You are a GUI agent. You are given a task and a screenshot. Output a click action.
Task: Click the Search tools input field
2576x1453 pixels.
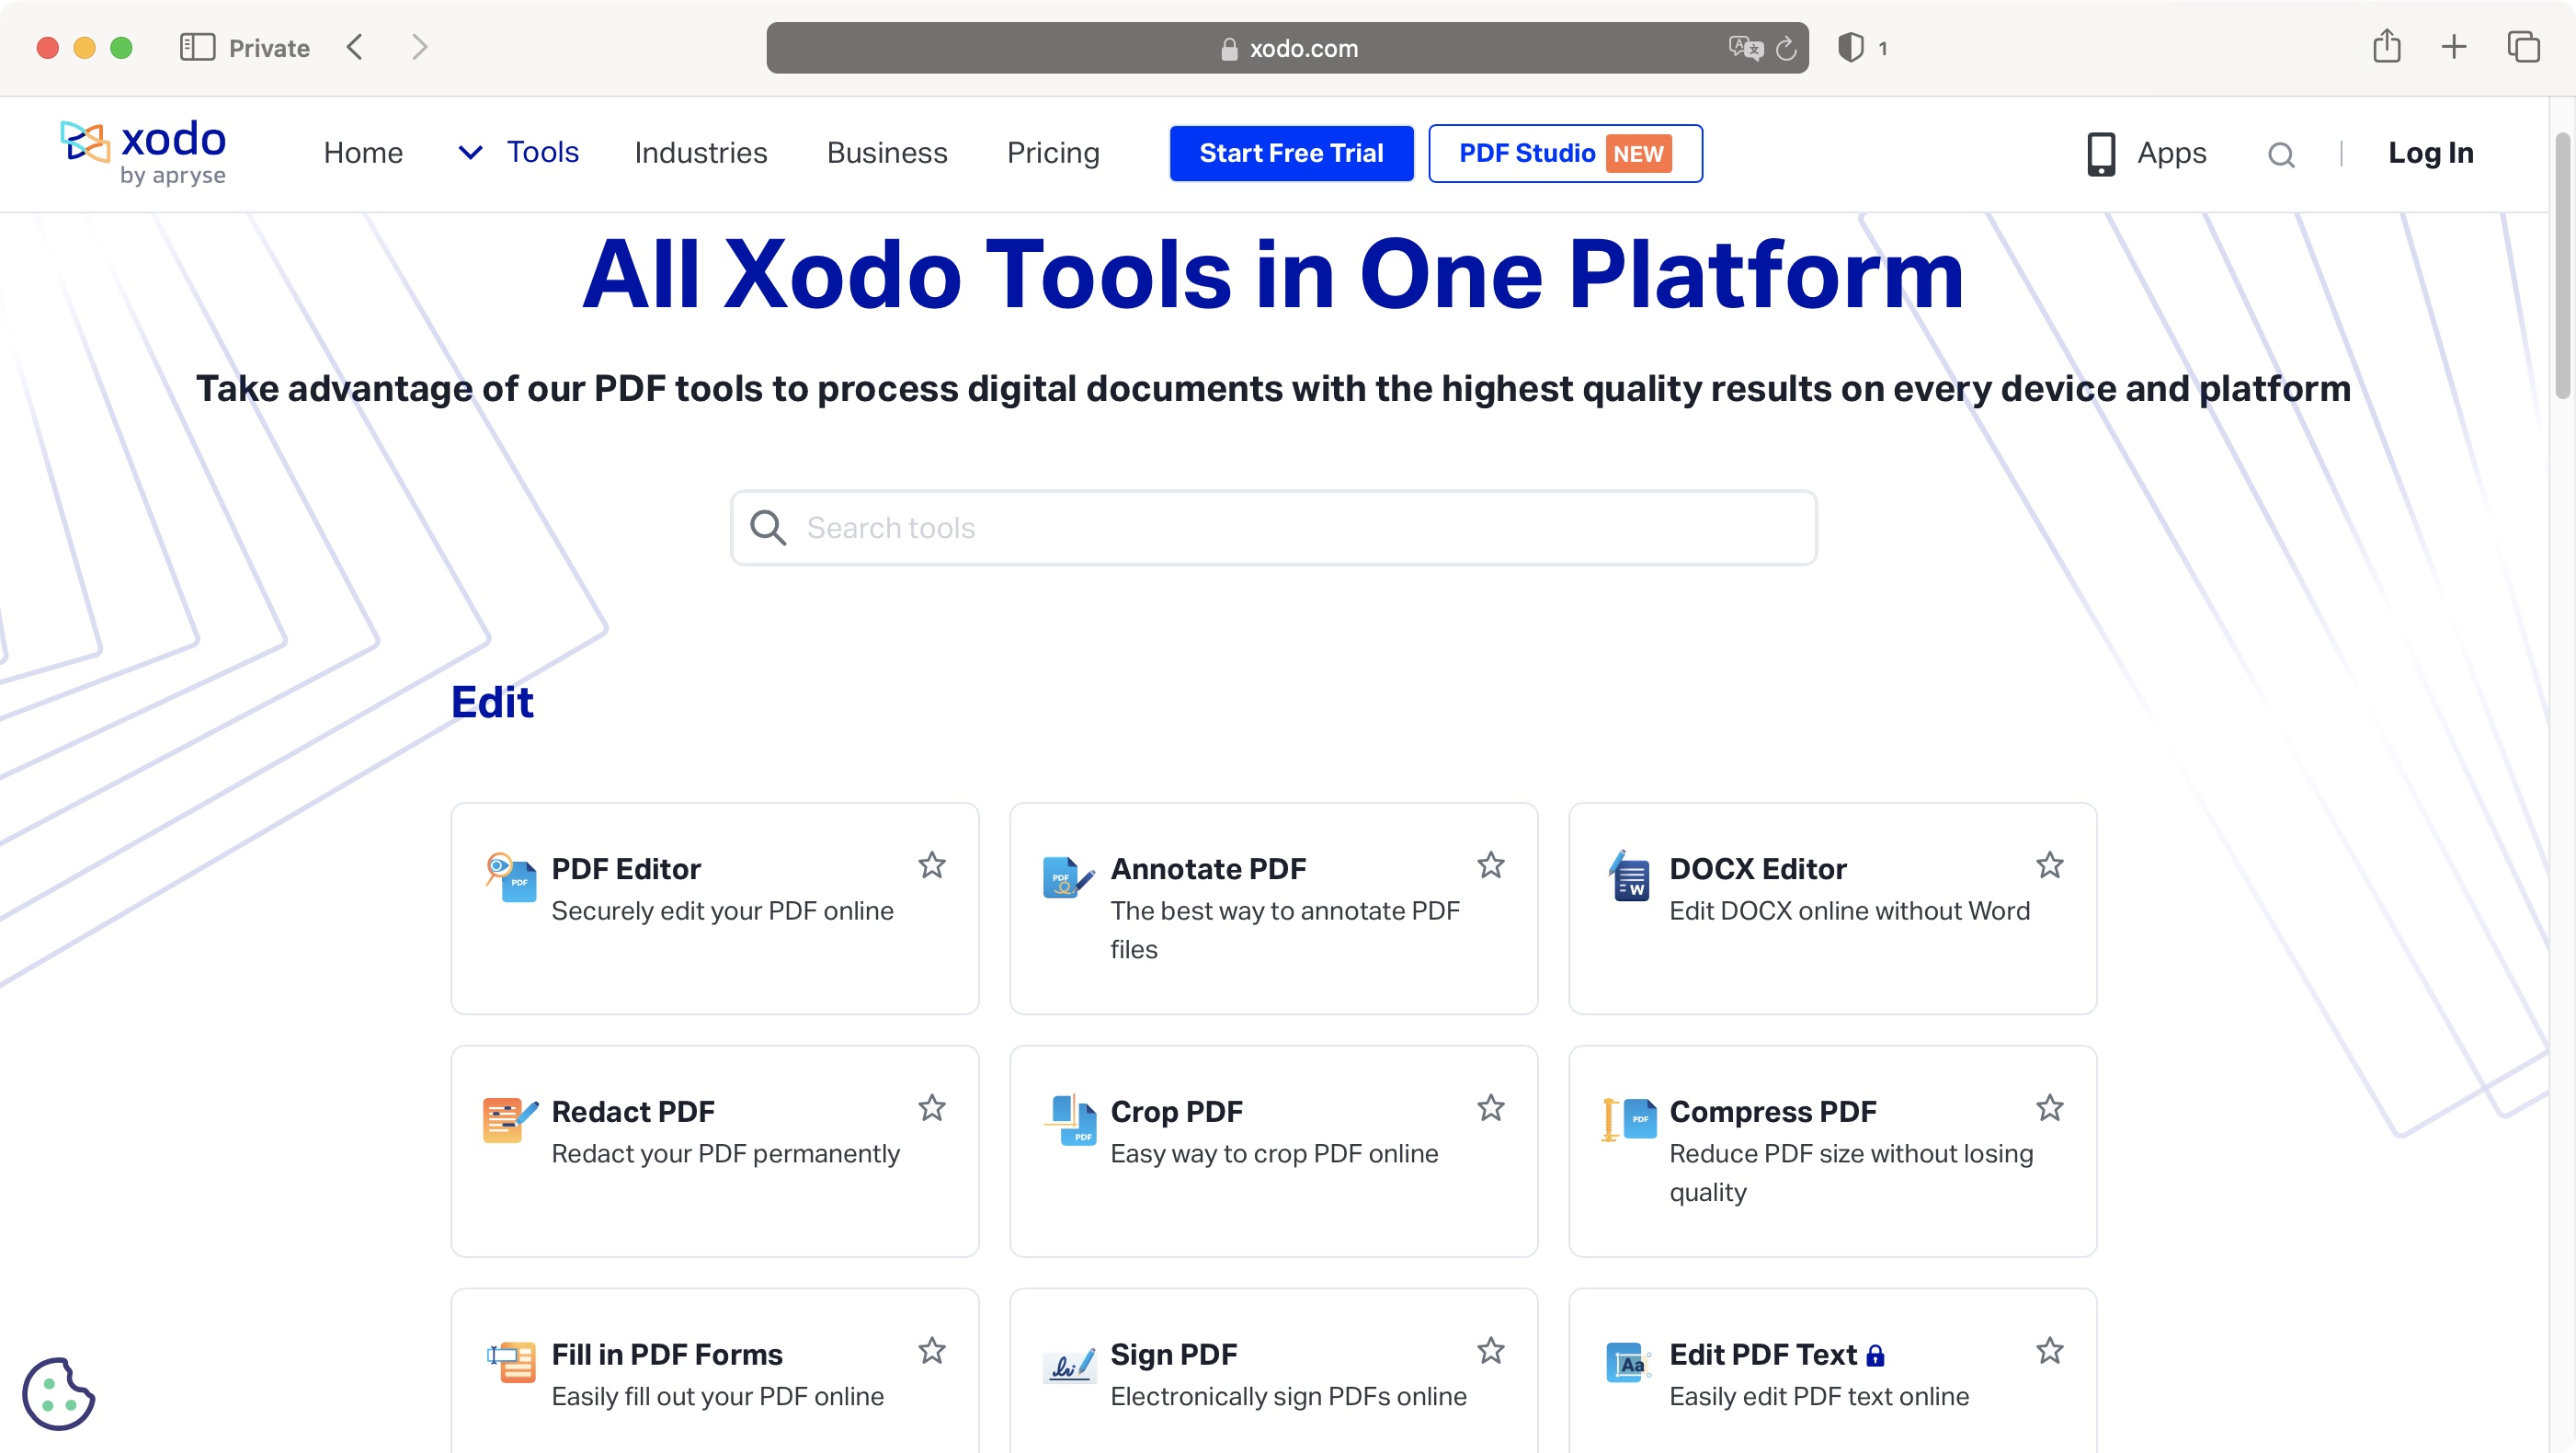[1272, 527]
